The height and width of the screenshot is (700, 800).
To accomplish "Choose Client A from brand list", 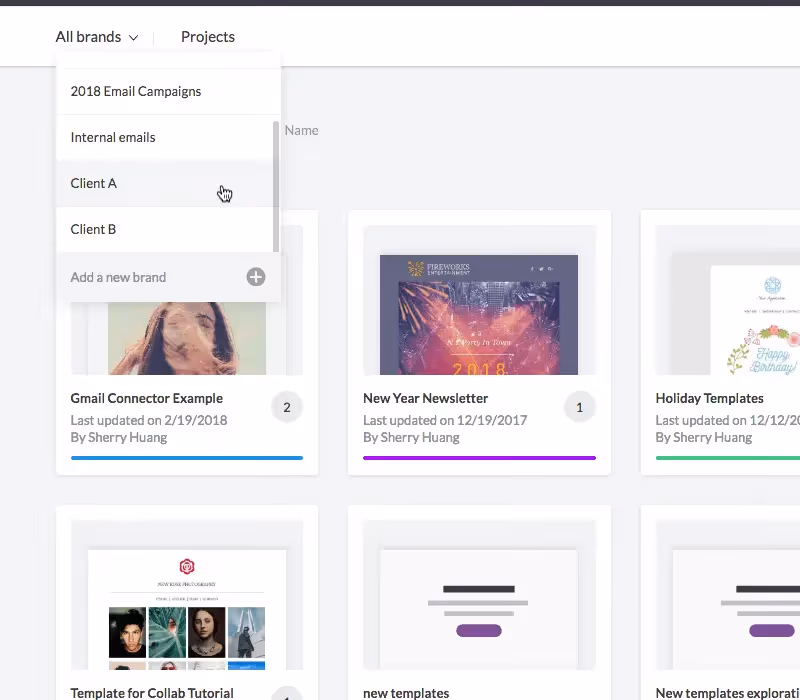I will pos(165,183).
